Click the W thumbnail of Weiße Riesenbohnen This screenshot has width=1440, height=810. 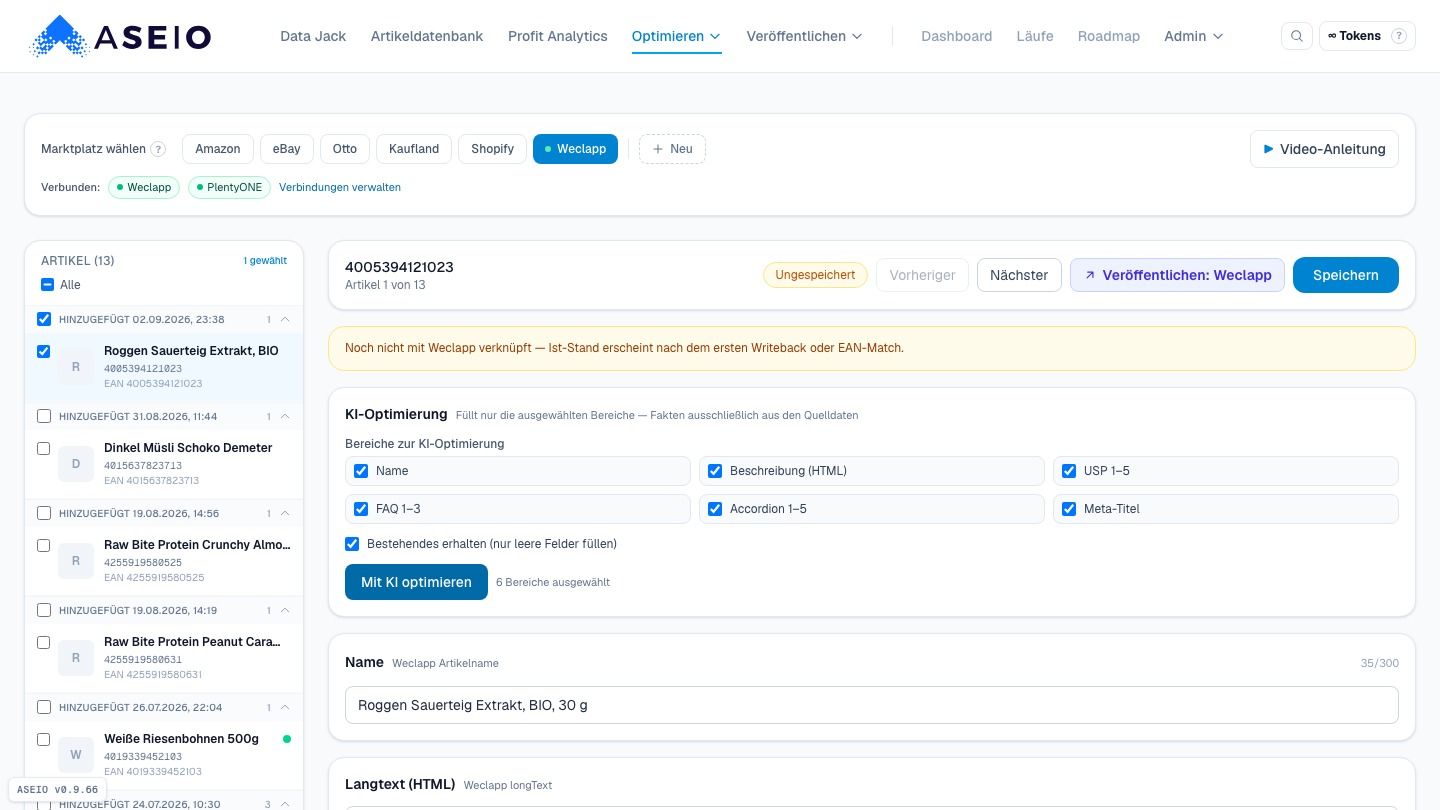click(76, 755)
